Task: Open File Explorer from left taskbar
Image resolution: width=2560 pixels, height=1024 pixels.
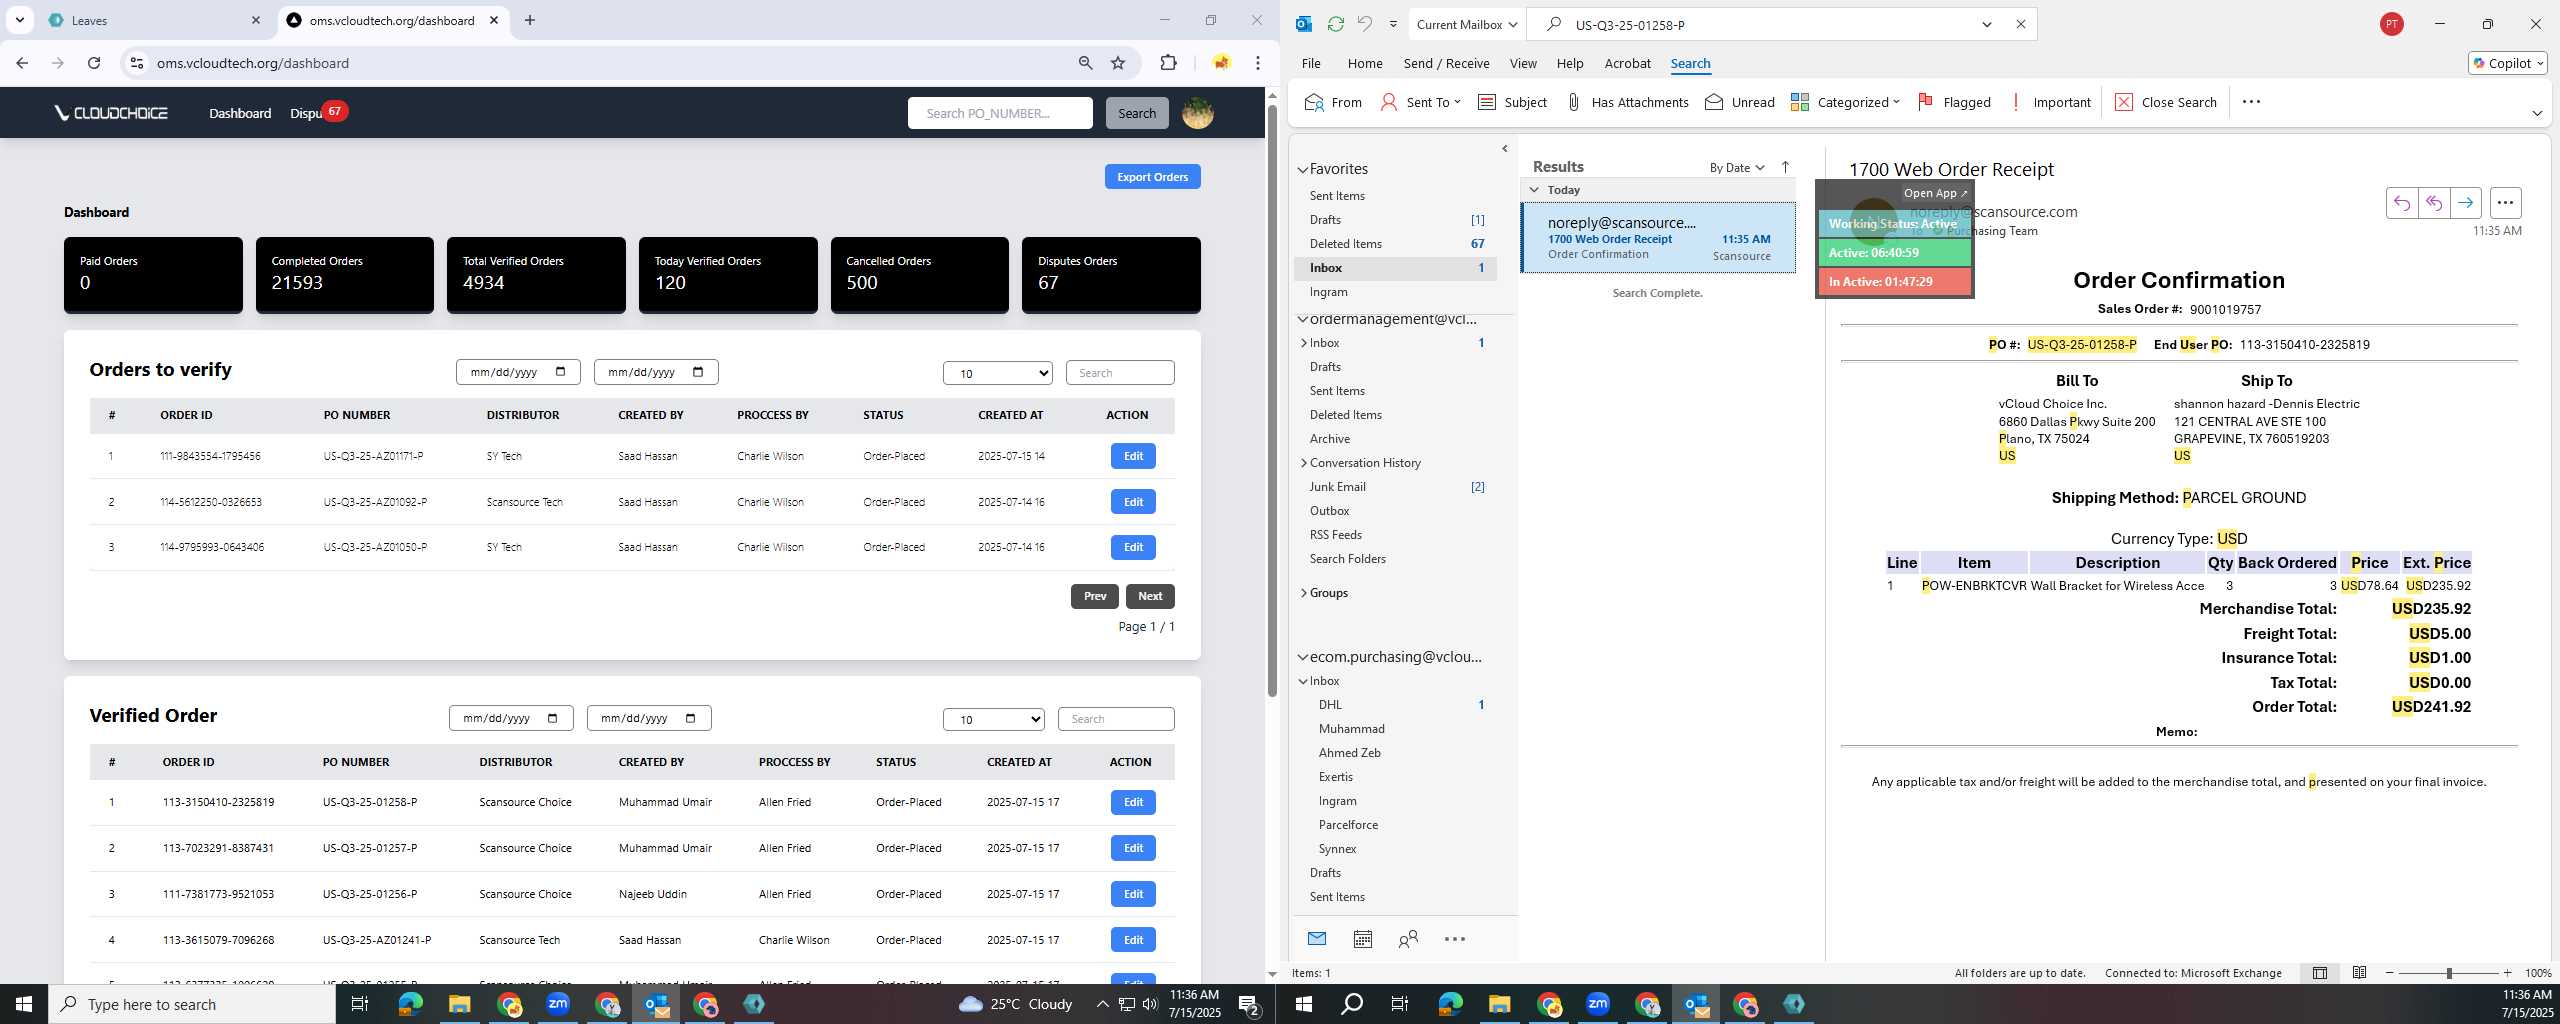Action: coord(459,1004)
